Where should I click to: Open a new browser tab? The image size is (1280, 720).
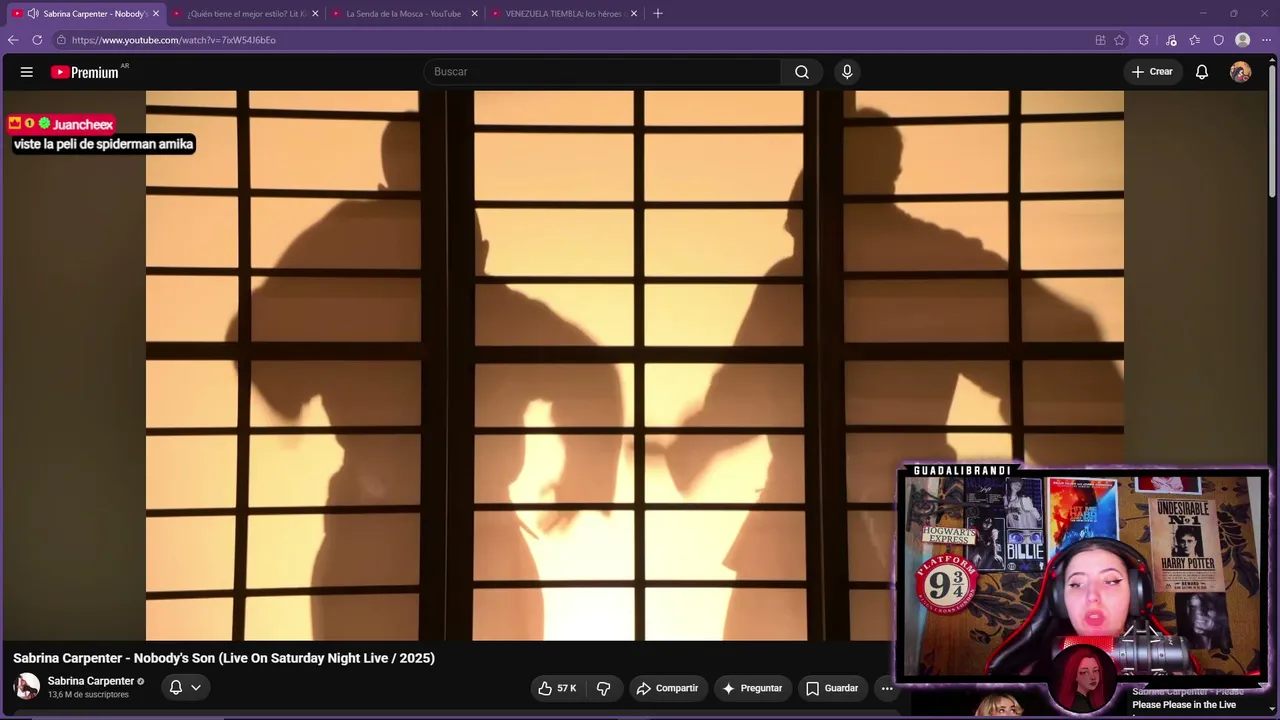pyautogui.click(x=657, y=14)
